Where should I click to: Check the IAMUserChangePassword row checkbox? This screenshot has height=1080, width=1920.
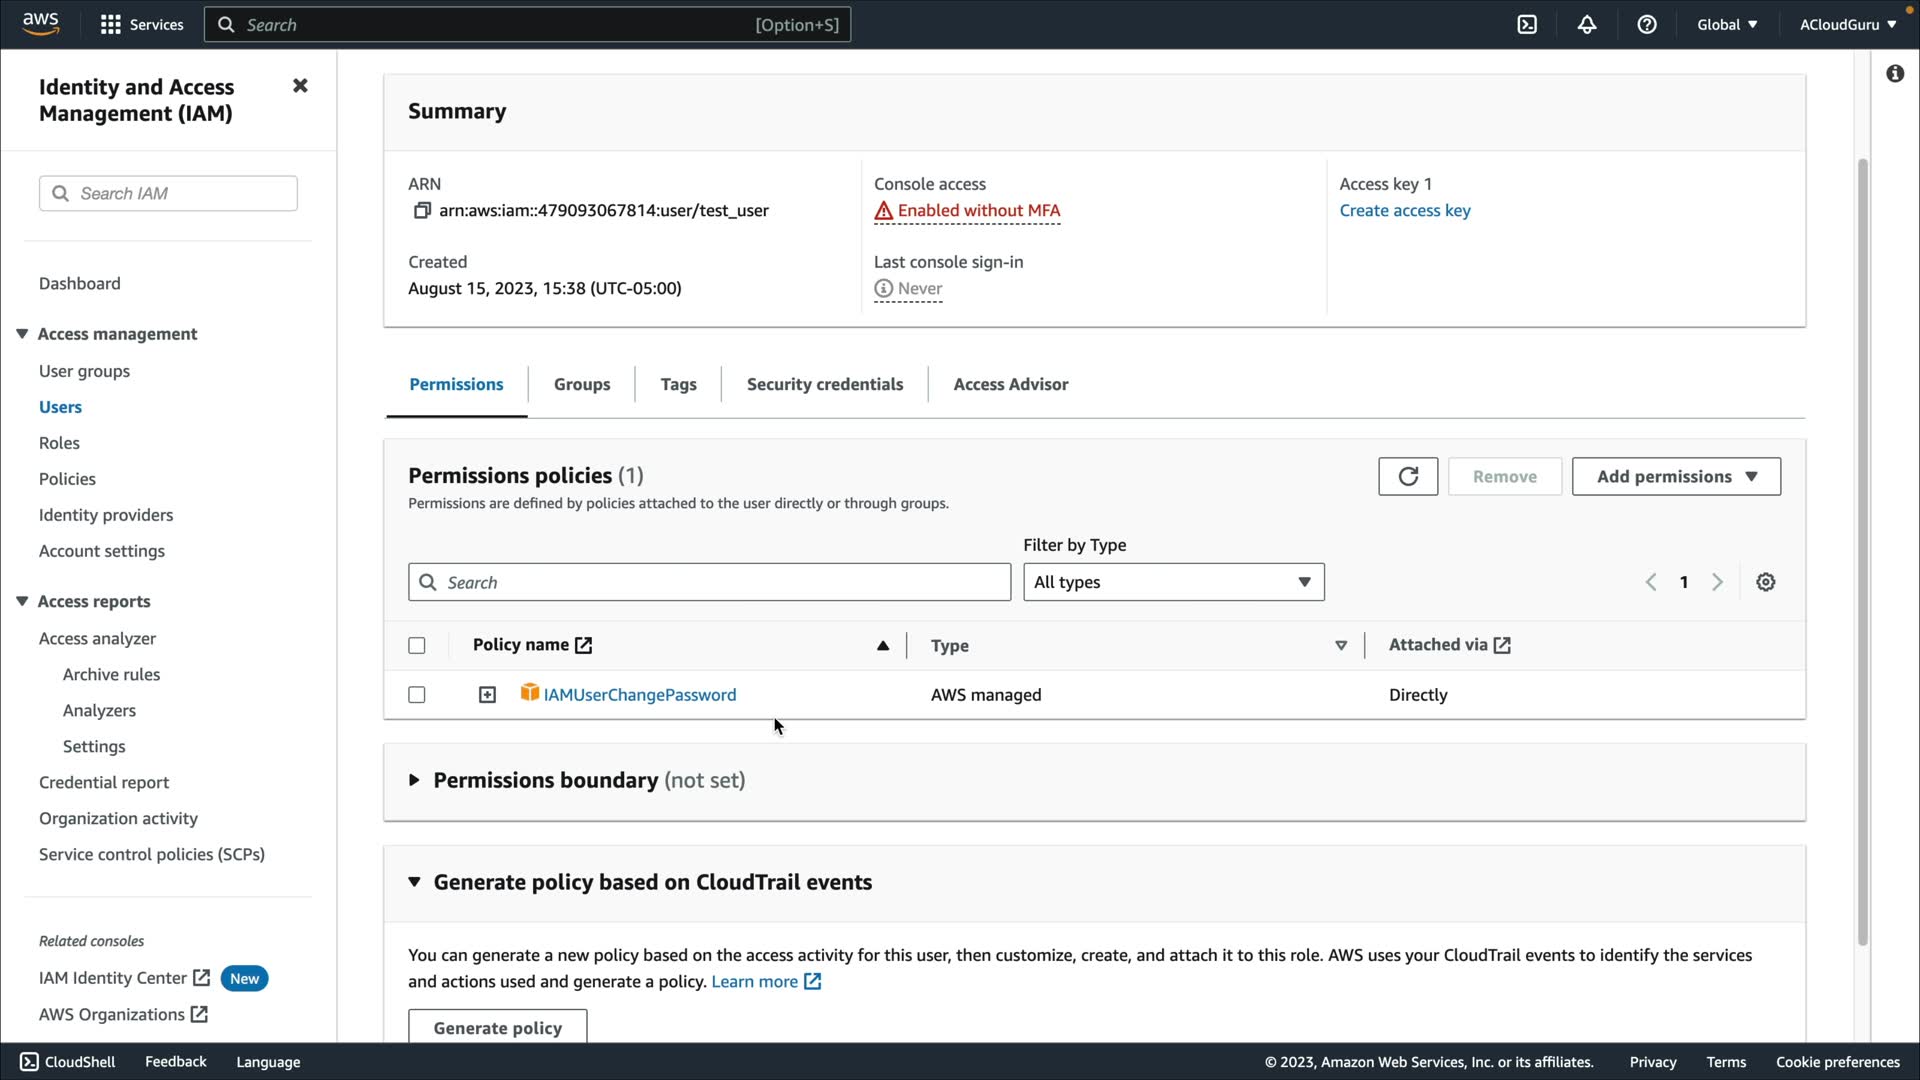pyautogui.click(x=417, y=695)
